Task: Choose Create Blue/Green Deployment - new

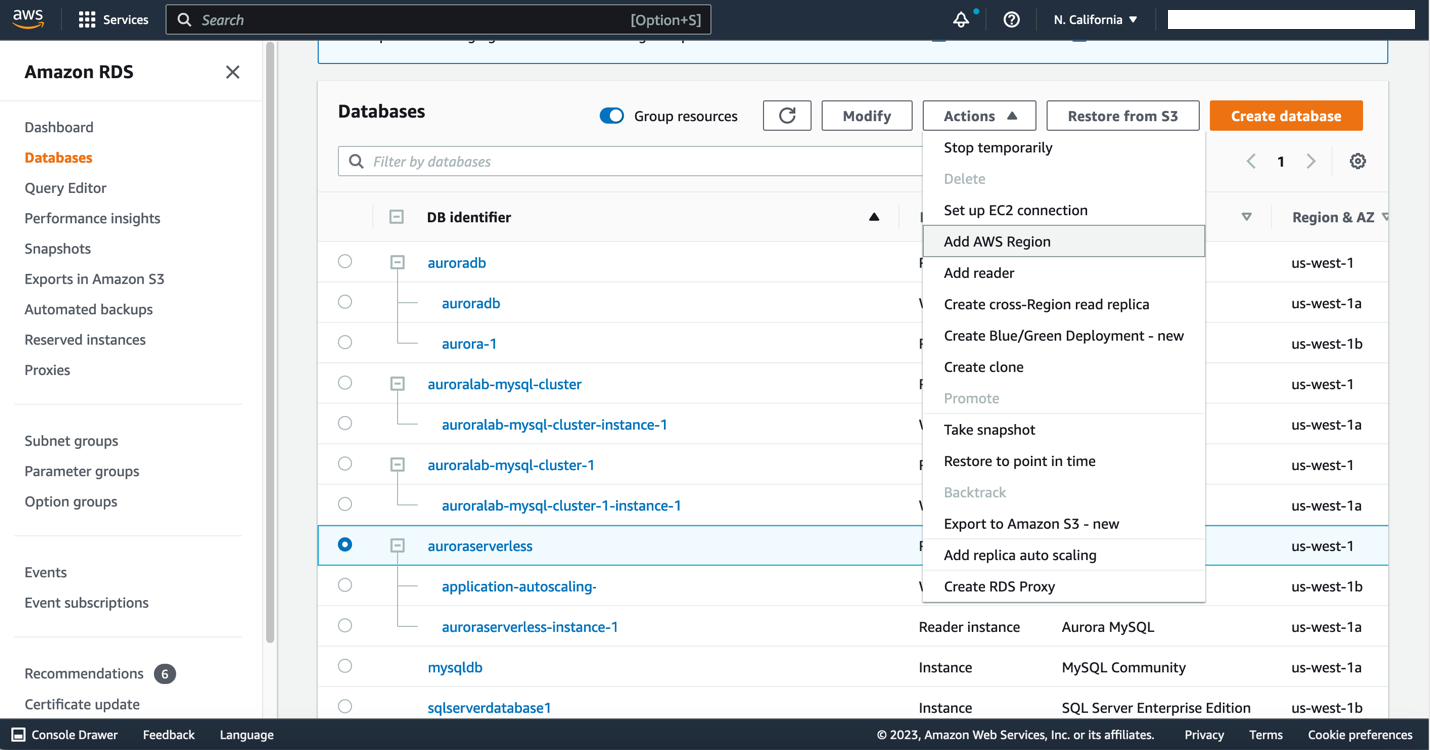Action: tap(1064, 336)
